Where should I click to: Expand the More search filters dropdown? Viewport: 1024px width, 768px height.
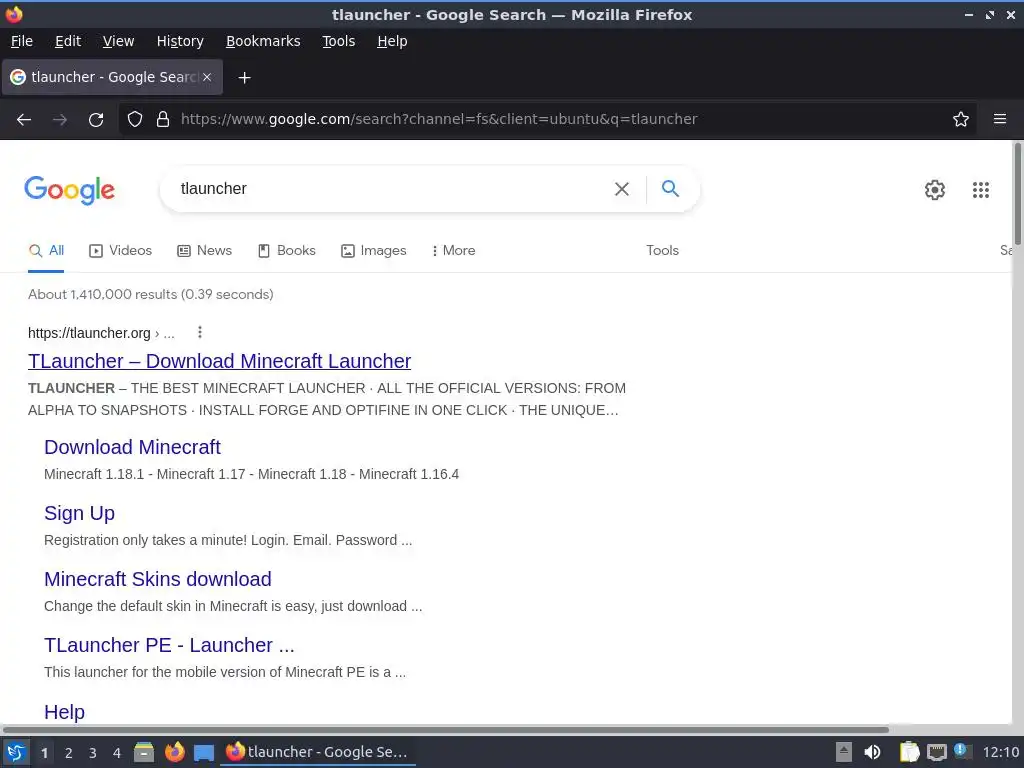click(454, 251)
